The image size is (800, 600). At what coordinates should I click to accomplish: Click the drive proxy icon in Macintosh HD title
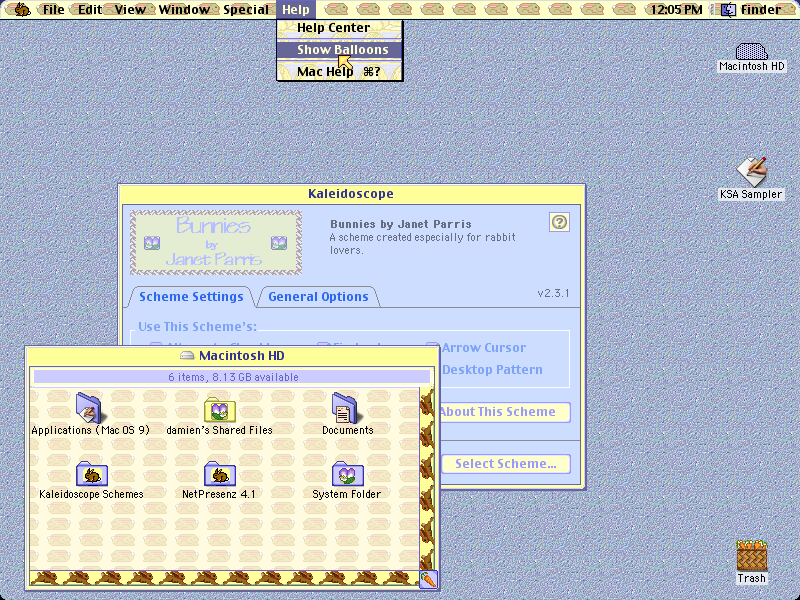click(x=187, y=356)
